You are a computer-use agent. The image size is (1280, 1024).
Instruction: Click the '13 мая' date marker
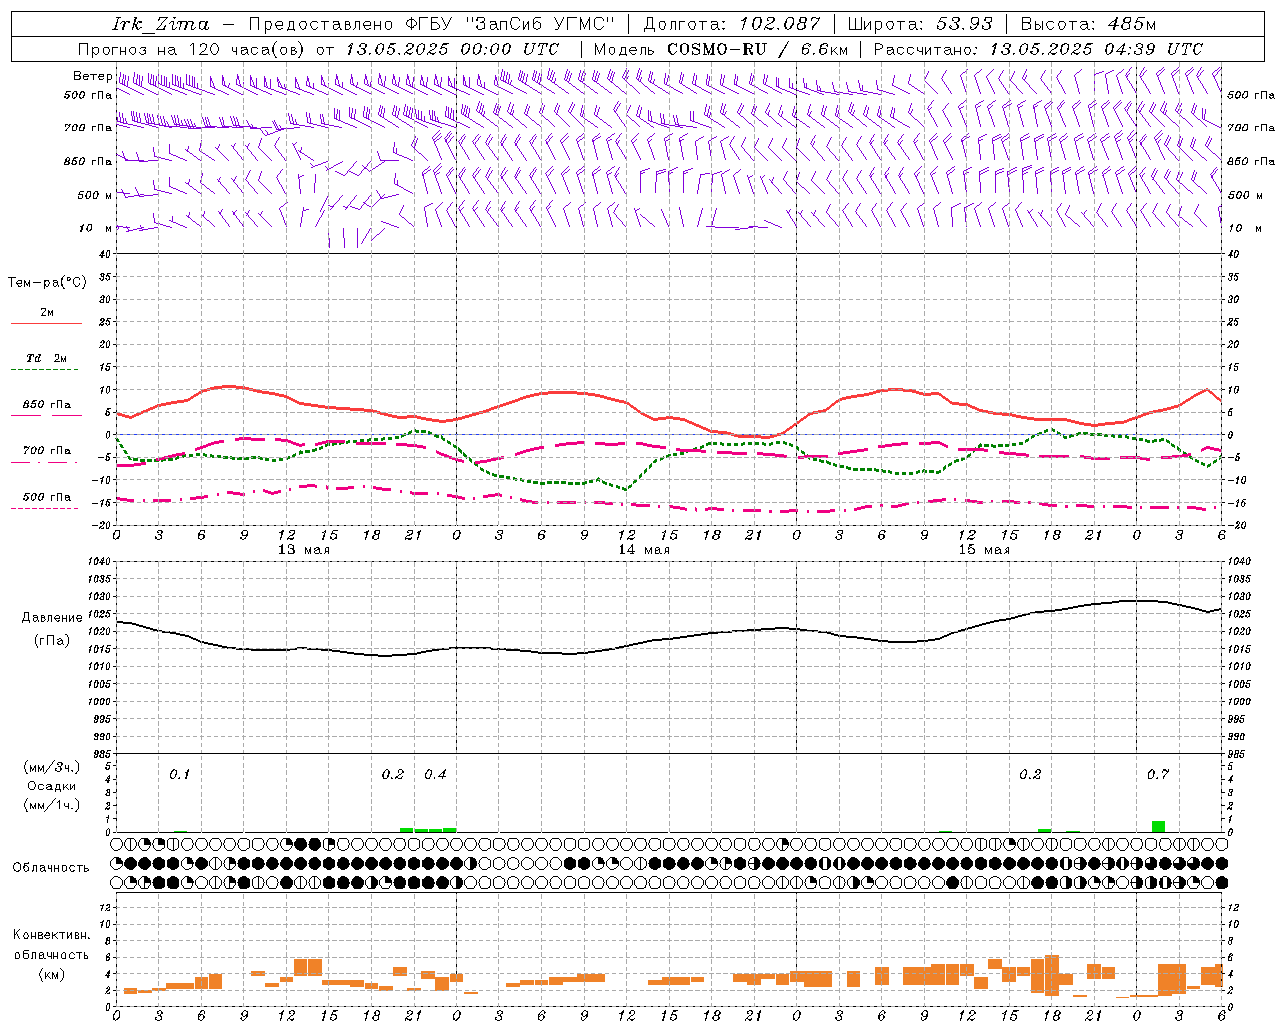304,550
